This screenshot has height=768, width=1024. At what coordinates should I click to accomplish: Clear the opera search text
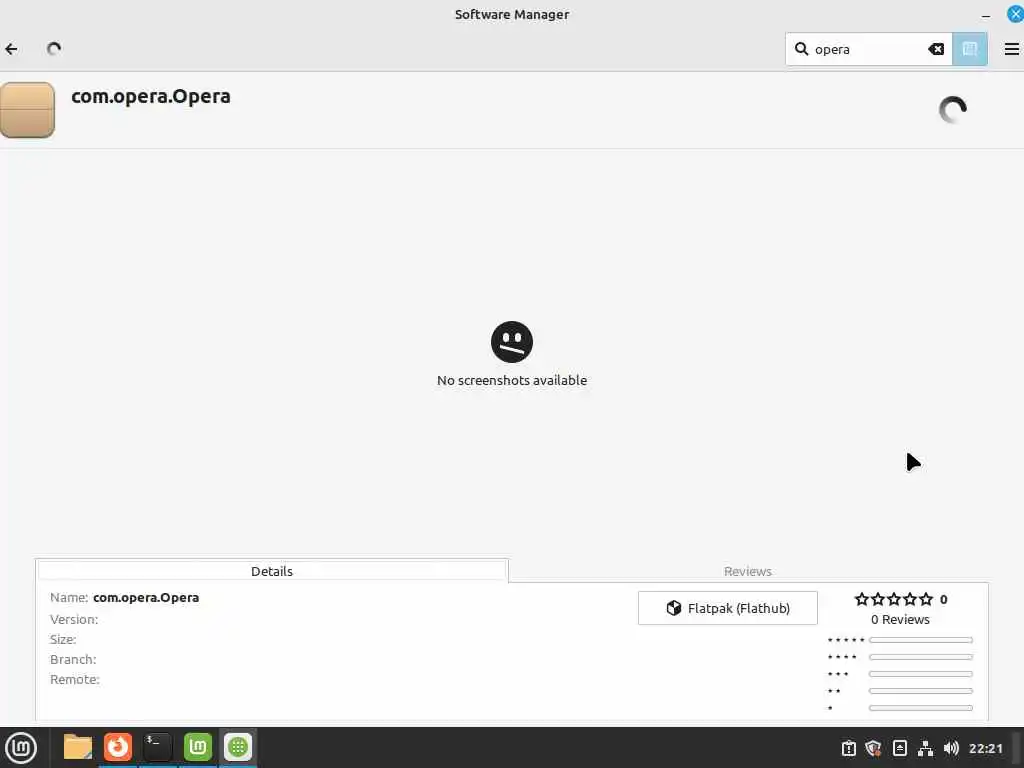(936, 49)
